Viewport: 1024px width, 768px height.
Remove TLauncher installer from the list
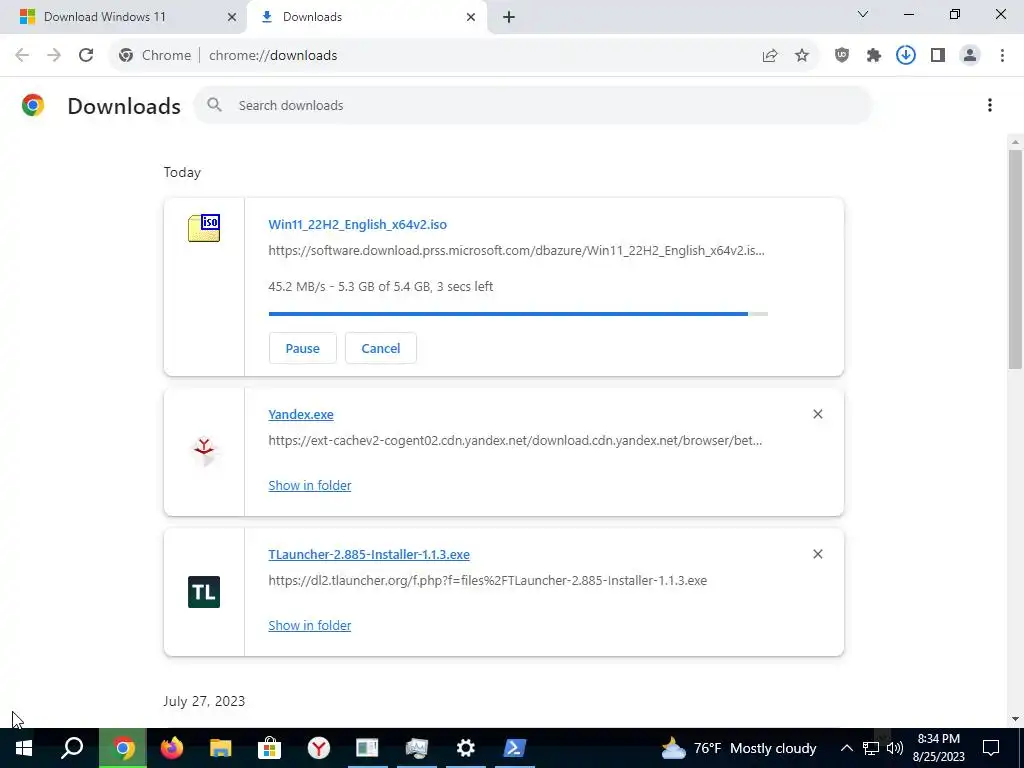[x=818, y=554]
